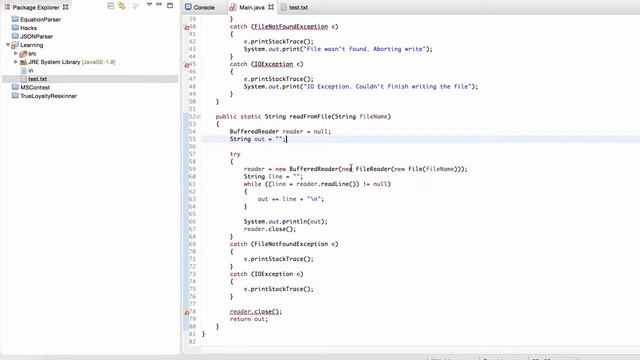The image size is (640, 360).
Task: Click 'String line' declaration on line 60
Action: click(273, 176)
